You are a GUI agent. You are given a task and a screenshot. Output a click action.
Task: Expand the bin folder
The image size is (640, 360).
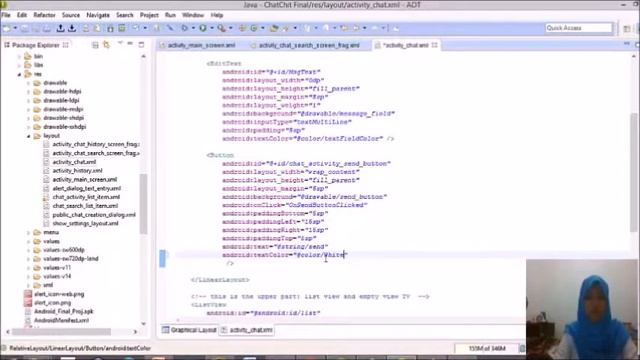[19, 56]
